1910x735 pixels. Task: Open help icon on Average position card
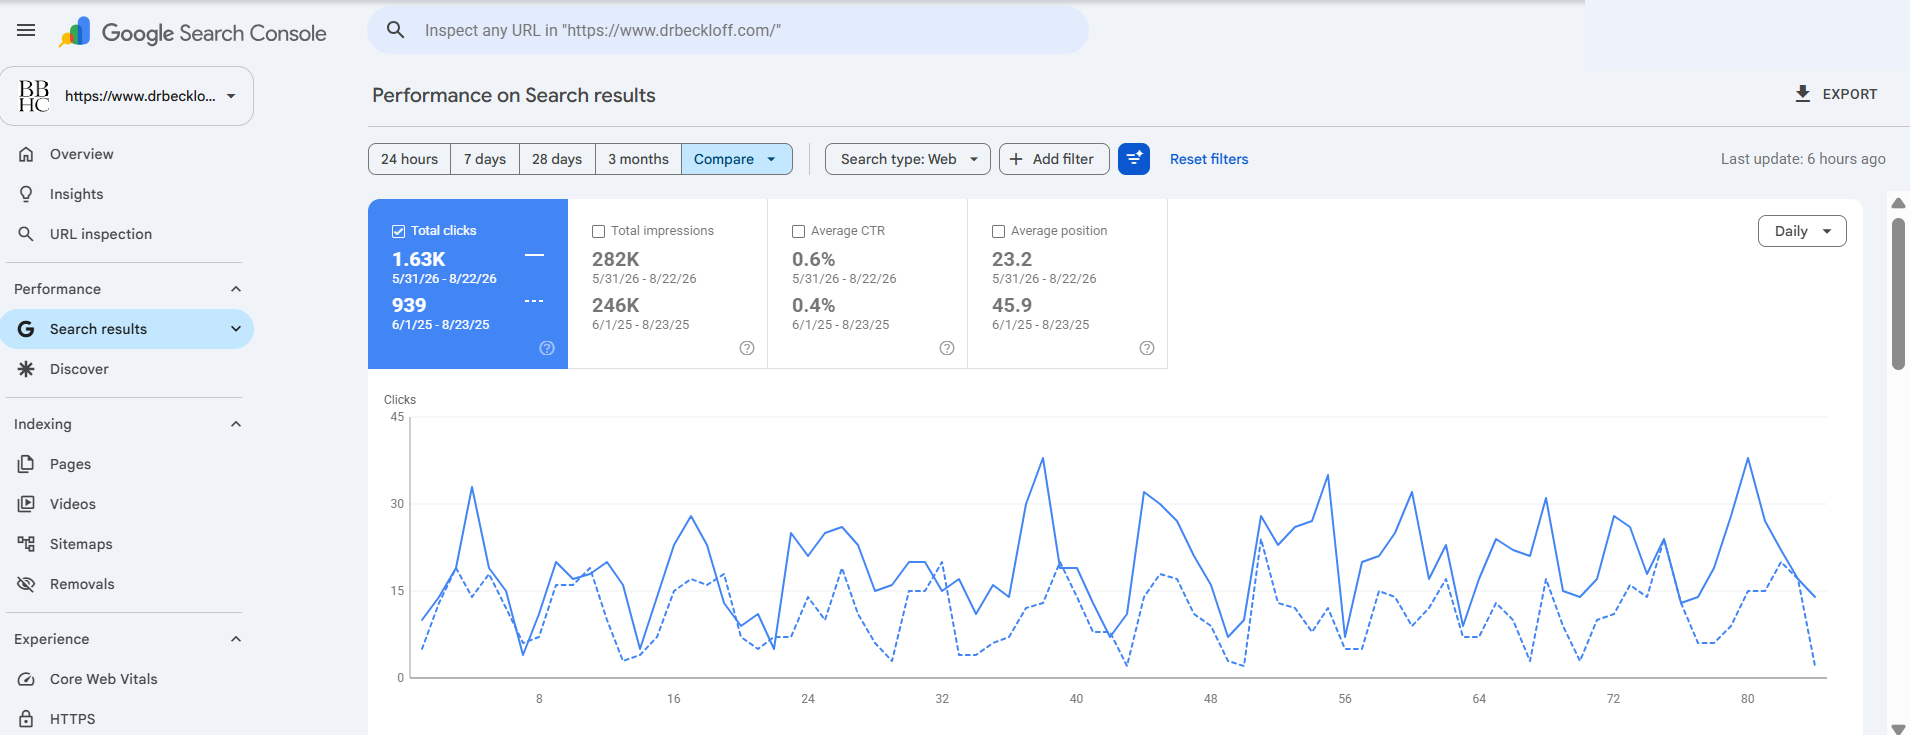1147,348
